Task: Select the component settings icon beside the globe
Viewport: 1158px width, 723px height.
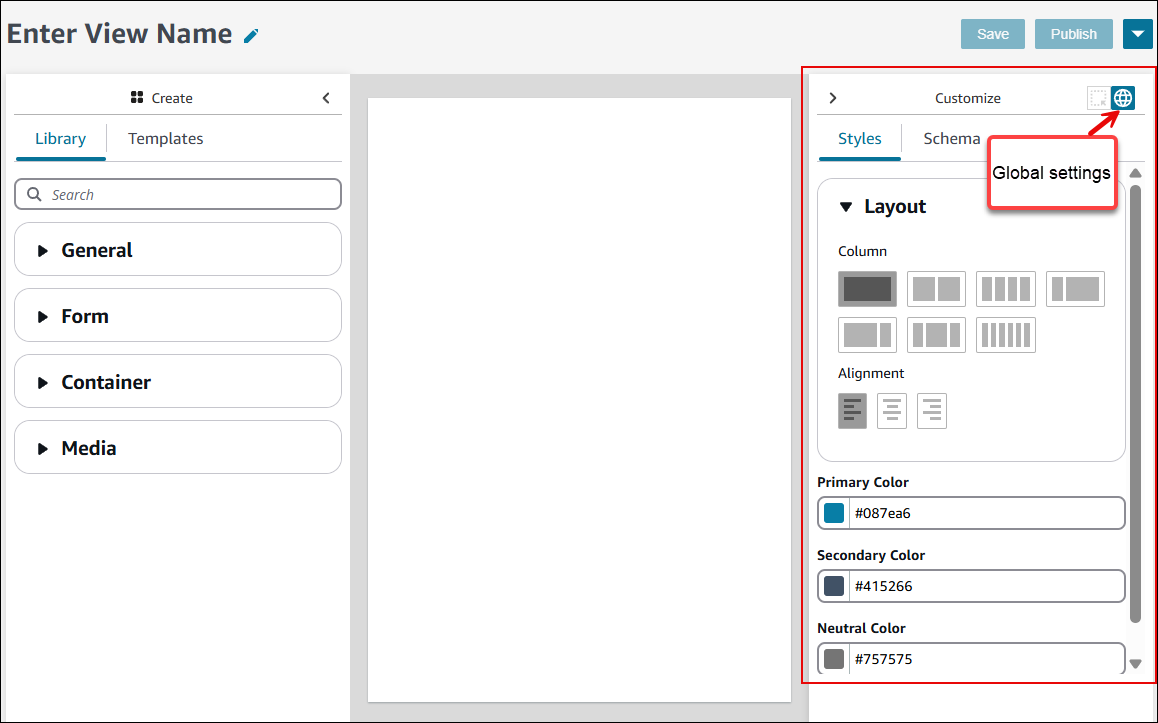Action: (1098, 97)
